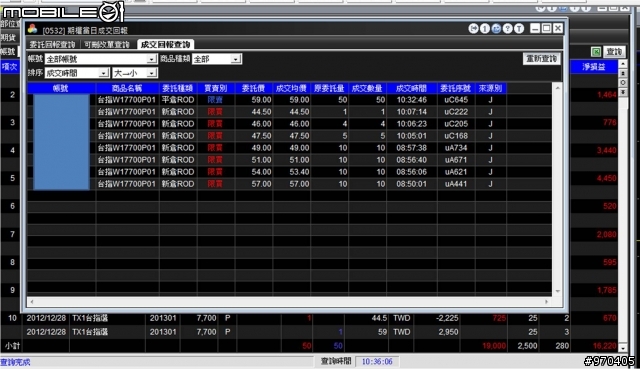The image size is (640, 369).
Task: Click the circled '1' icon in title bar
Action: coord(484,29)
